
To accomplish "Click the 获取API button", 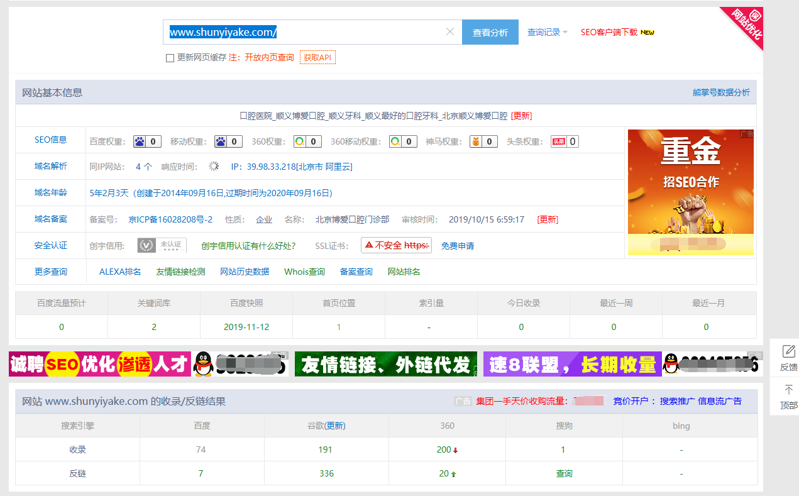I will 317,58.
